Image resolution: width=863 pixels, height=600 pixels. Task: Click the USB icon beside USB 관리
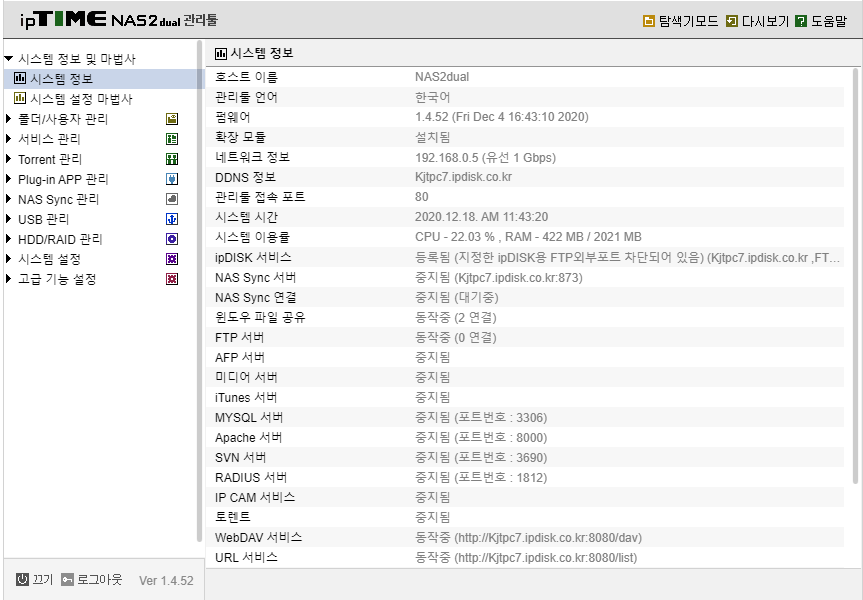pos(172,219)
